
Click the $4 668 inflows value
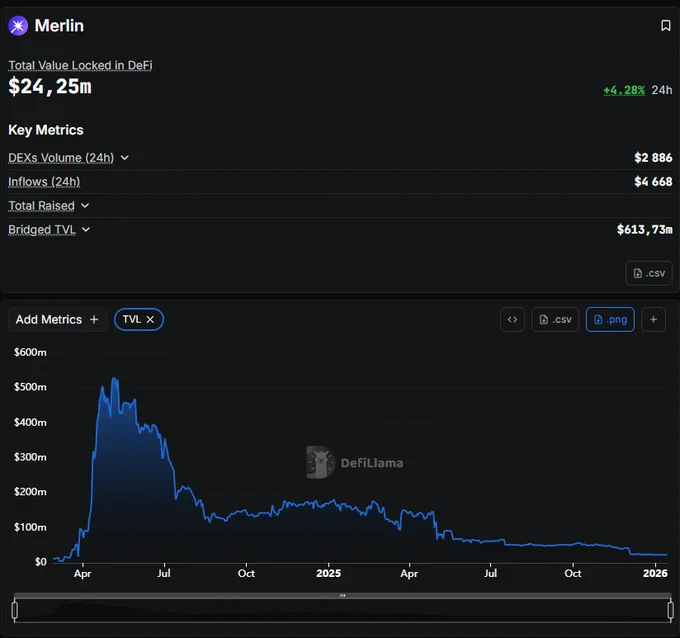tap(653, 182)
